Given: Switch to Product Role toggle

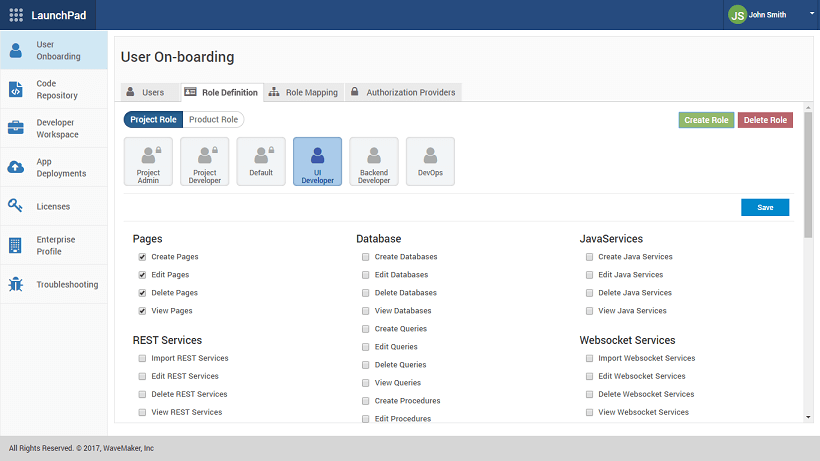Looking at the screenshot, I should (x=213, y=119).
